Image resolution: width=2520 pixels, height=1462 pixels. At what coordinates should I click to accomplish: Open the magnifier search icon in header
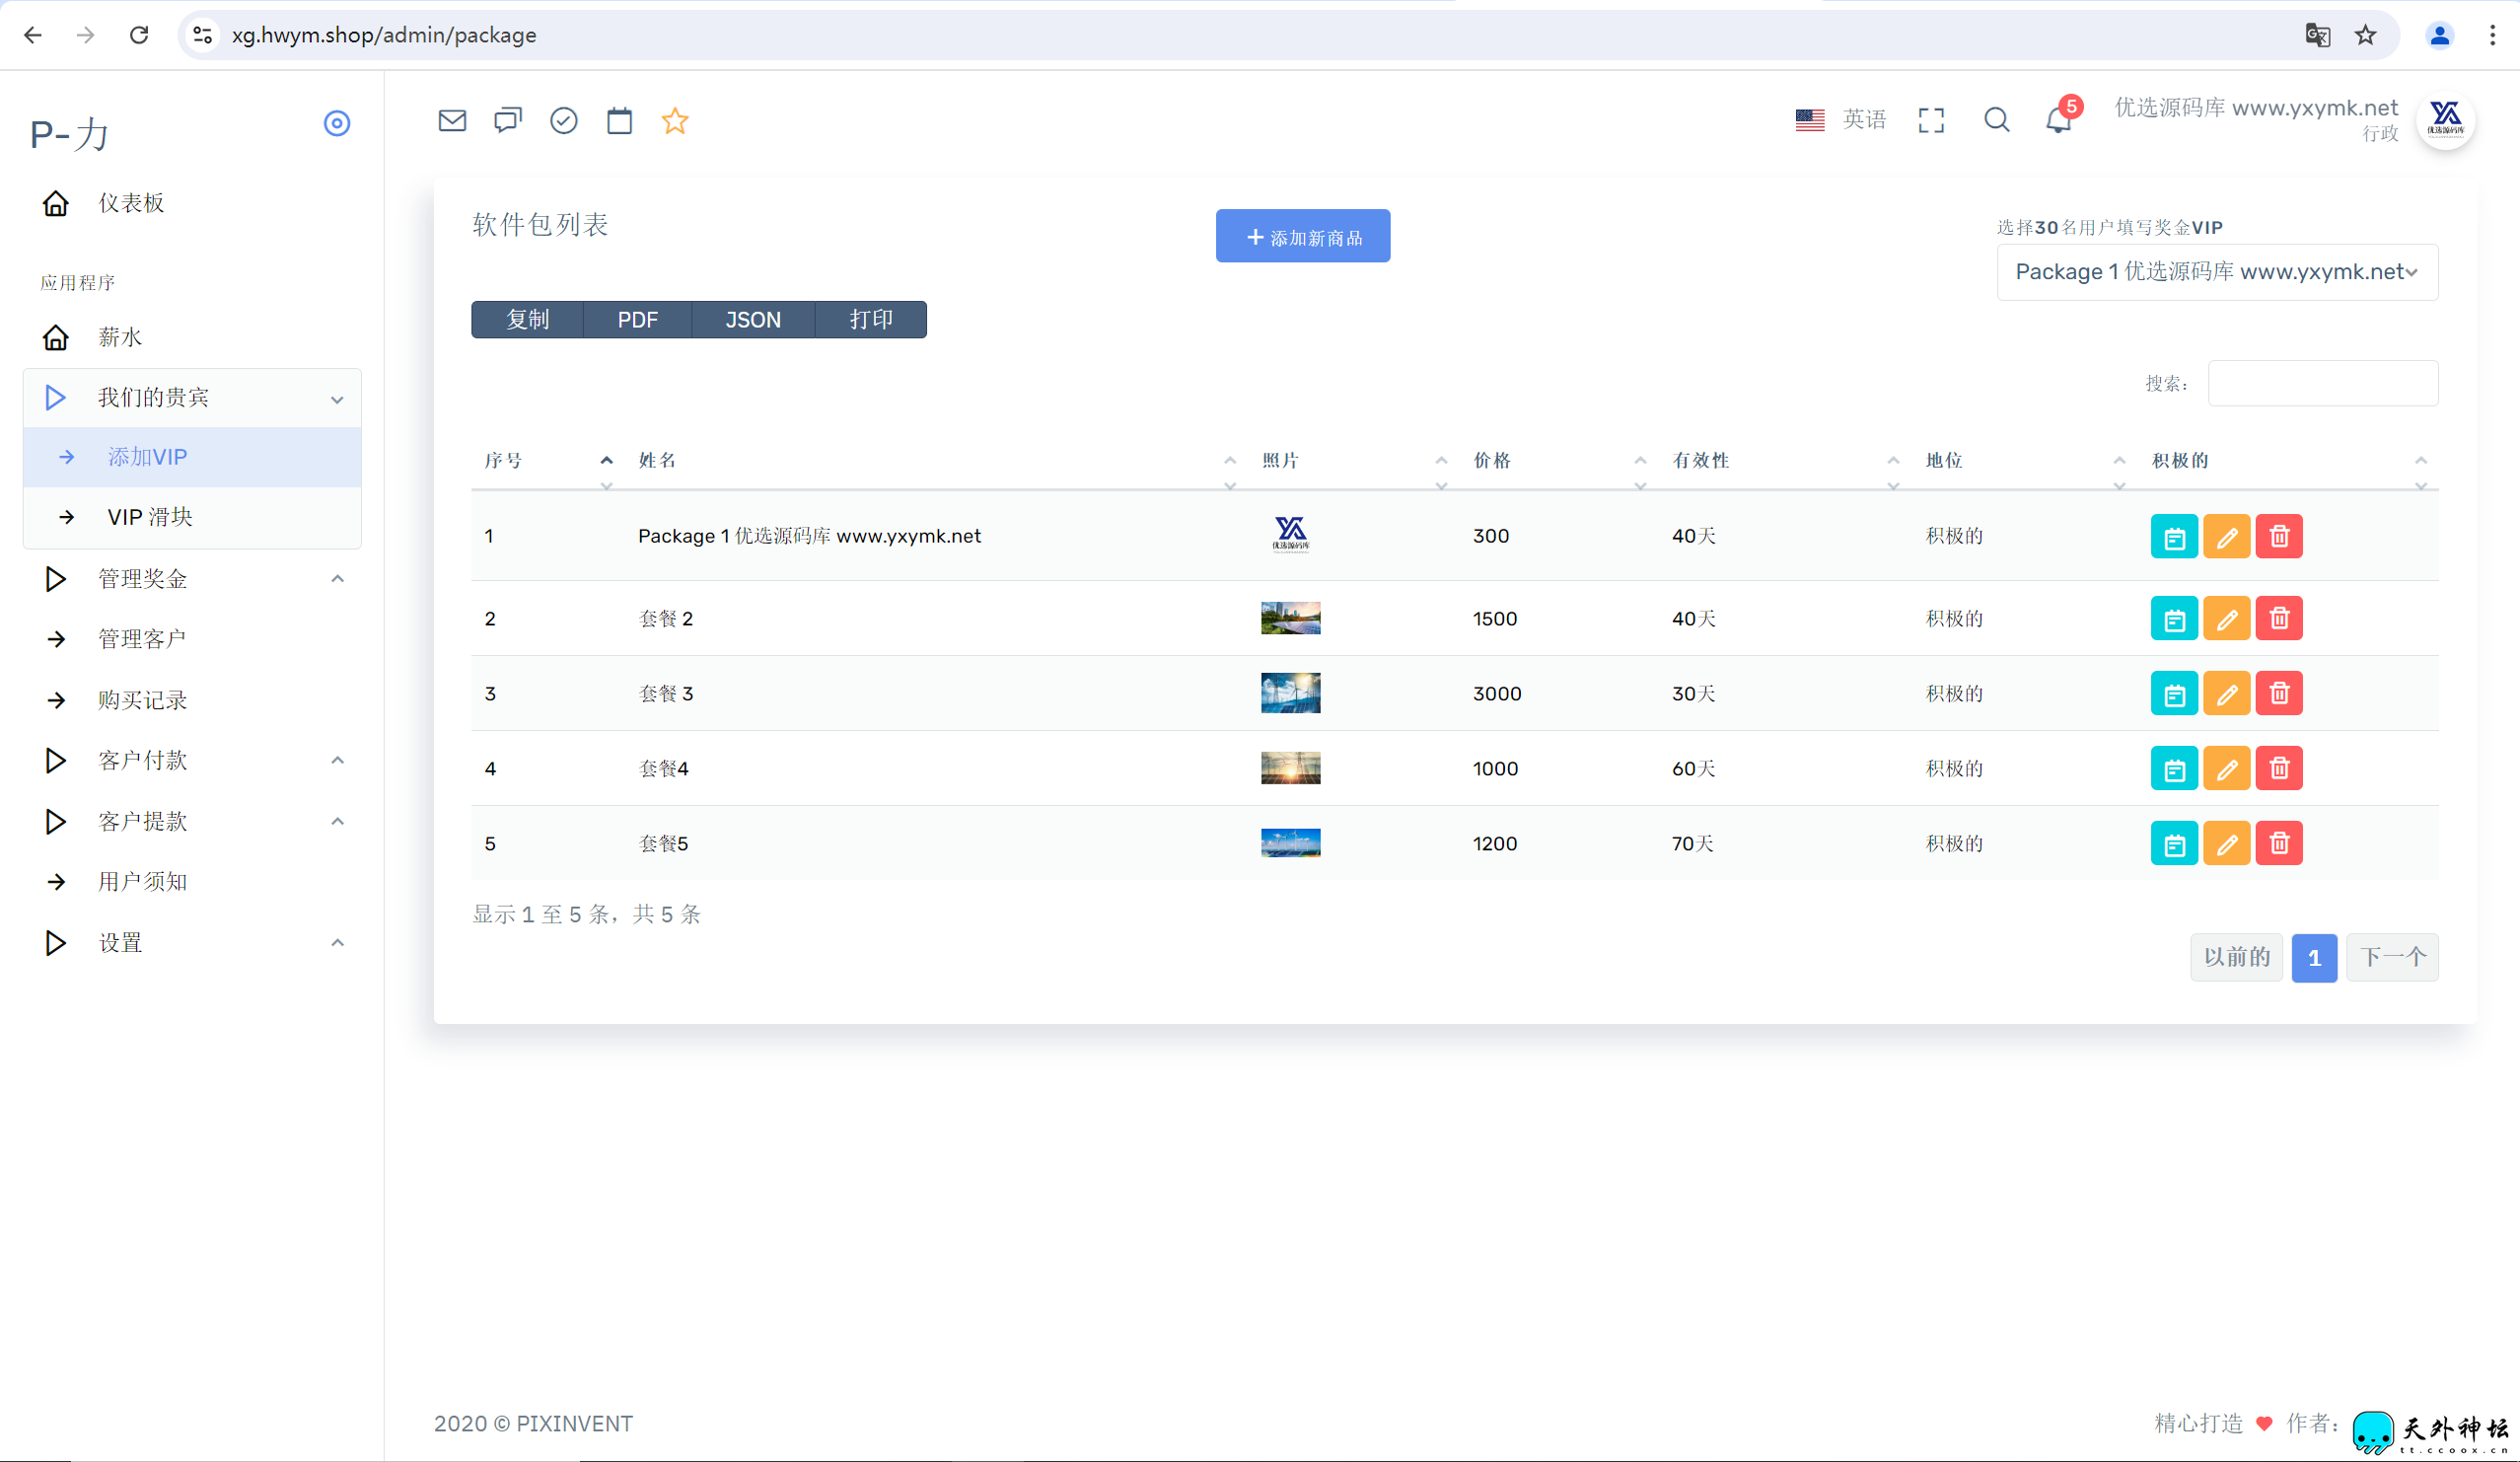tap(1997, 120)
